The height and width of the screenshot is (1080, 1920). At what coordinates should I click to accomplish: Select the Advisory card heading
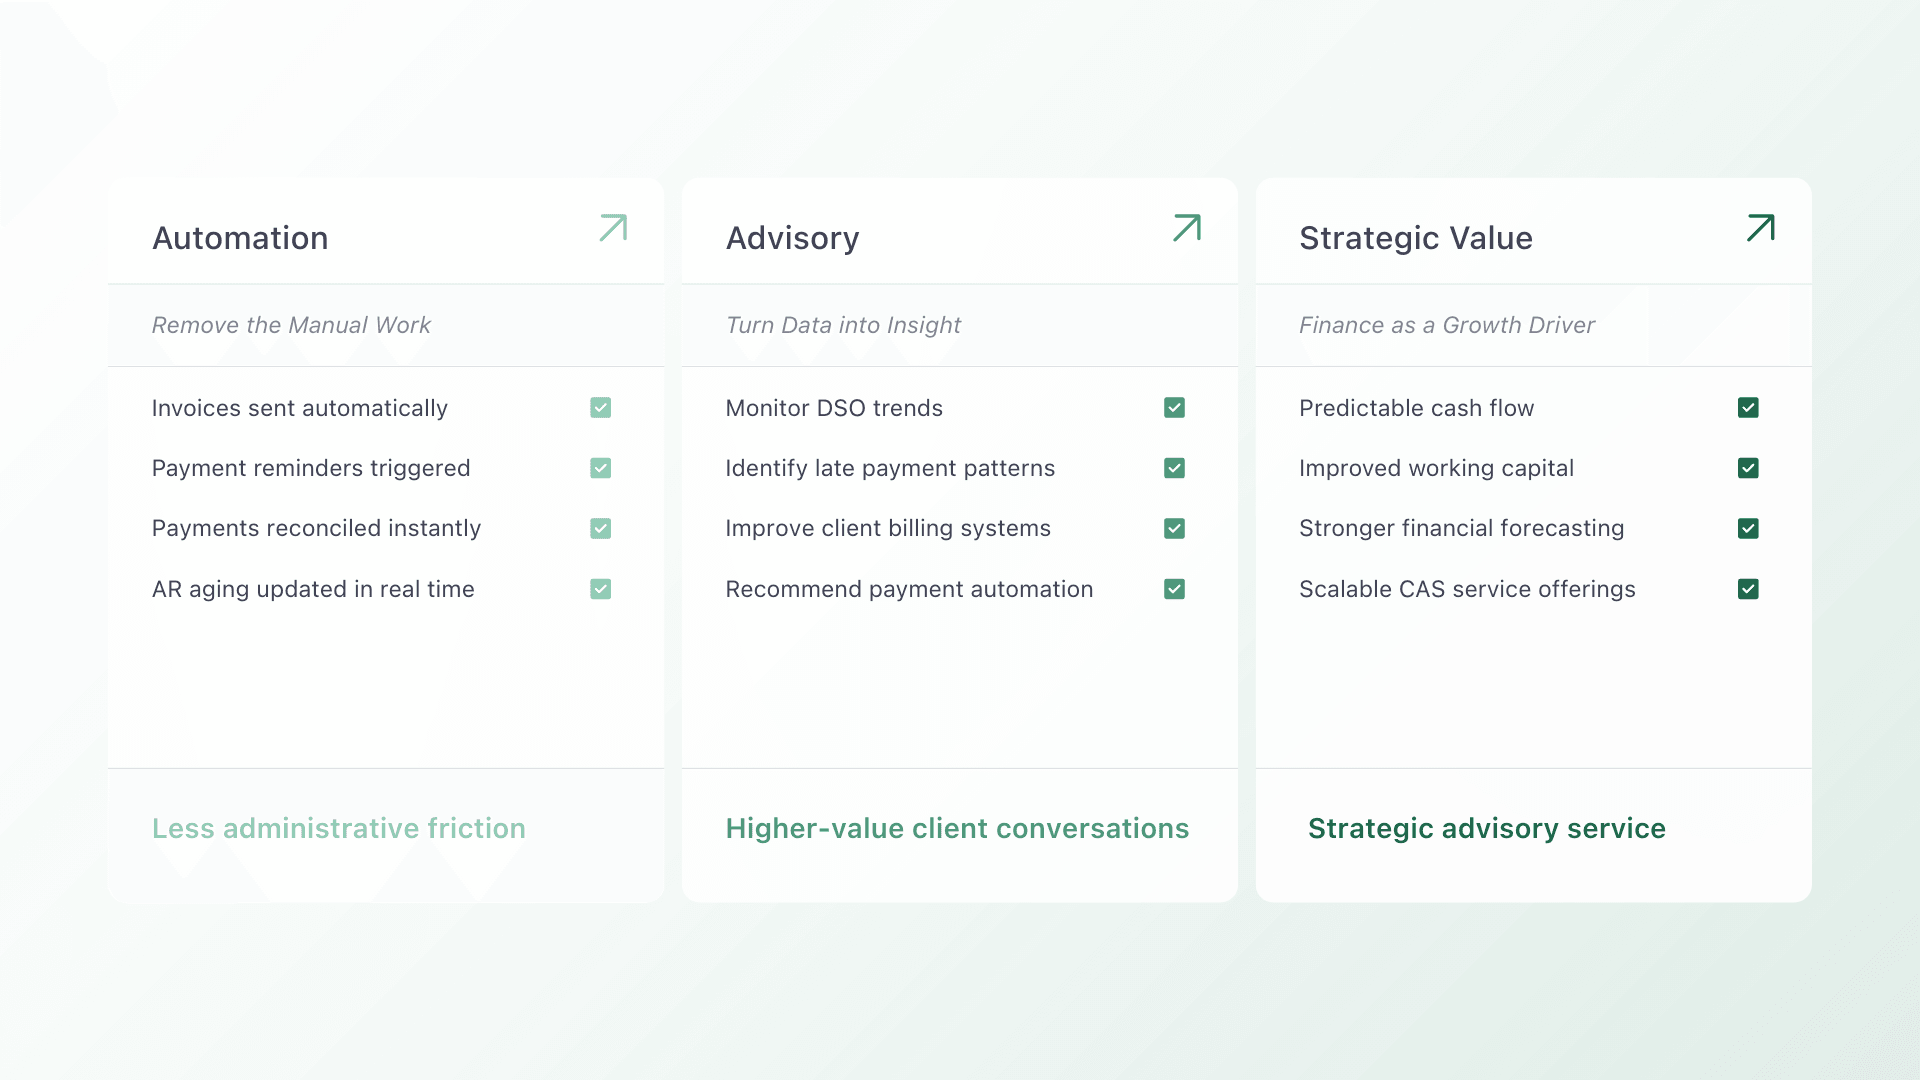(792, 238)
